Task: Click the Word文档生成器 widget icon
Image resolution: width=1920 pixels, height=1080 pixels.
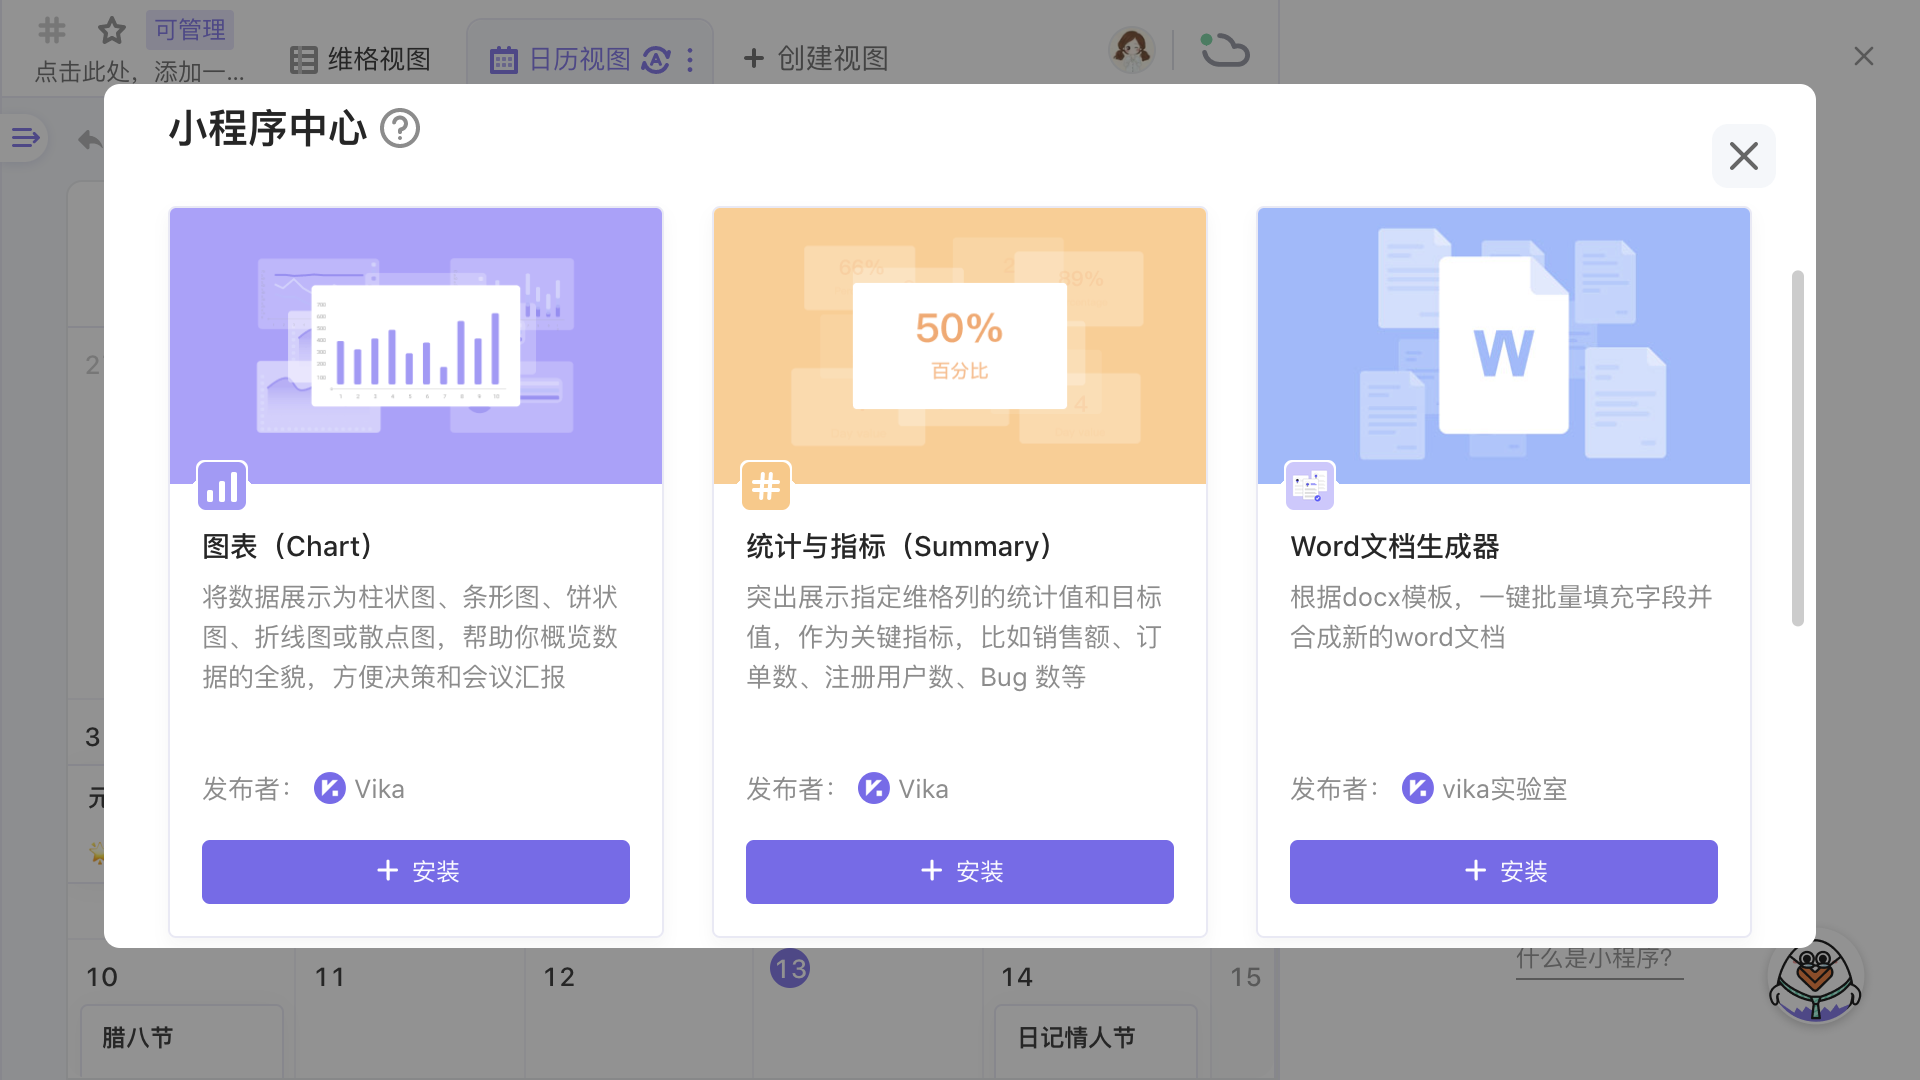Action: click(x=1310, y=487)
